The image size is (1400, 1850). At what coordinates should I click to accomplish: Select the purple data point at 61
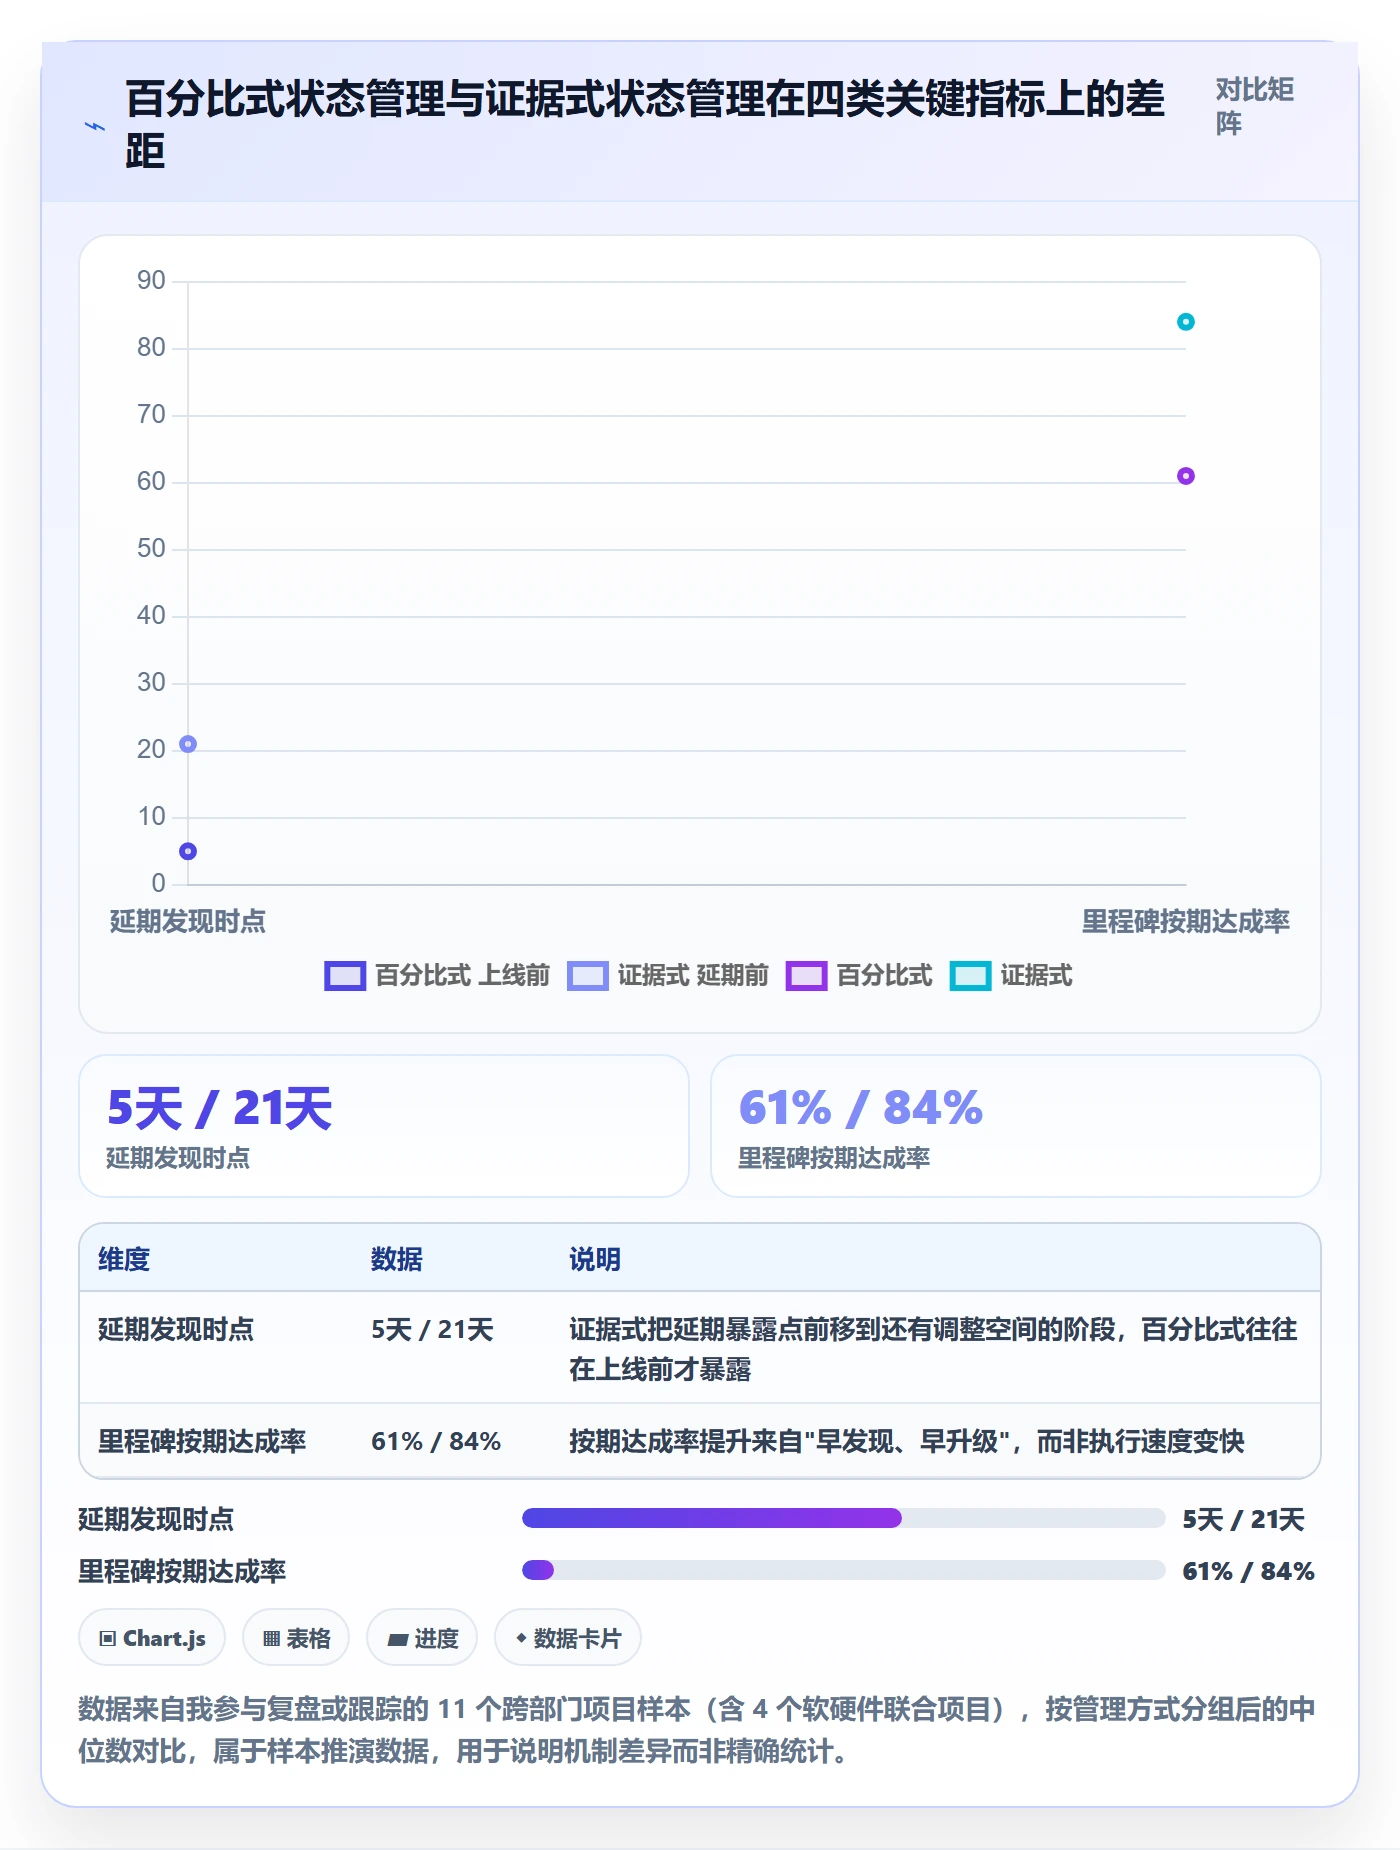pyautogui.click(x=1186, y=476)
